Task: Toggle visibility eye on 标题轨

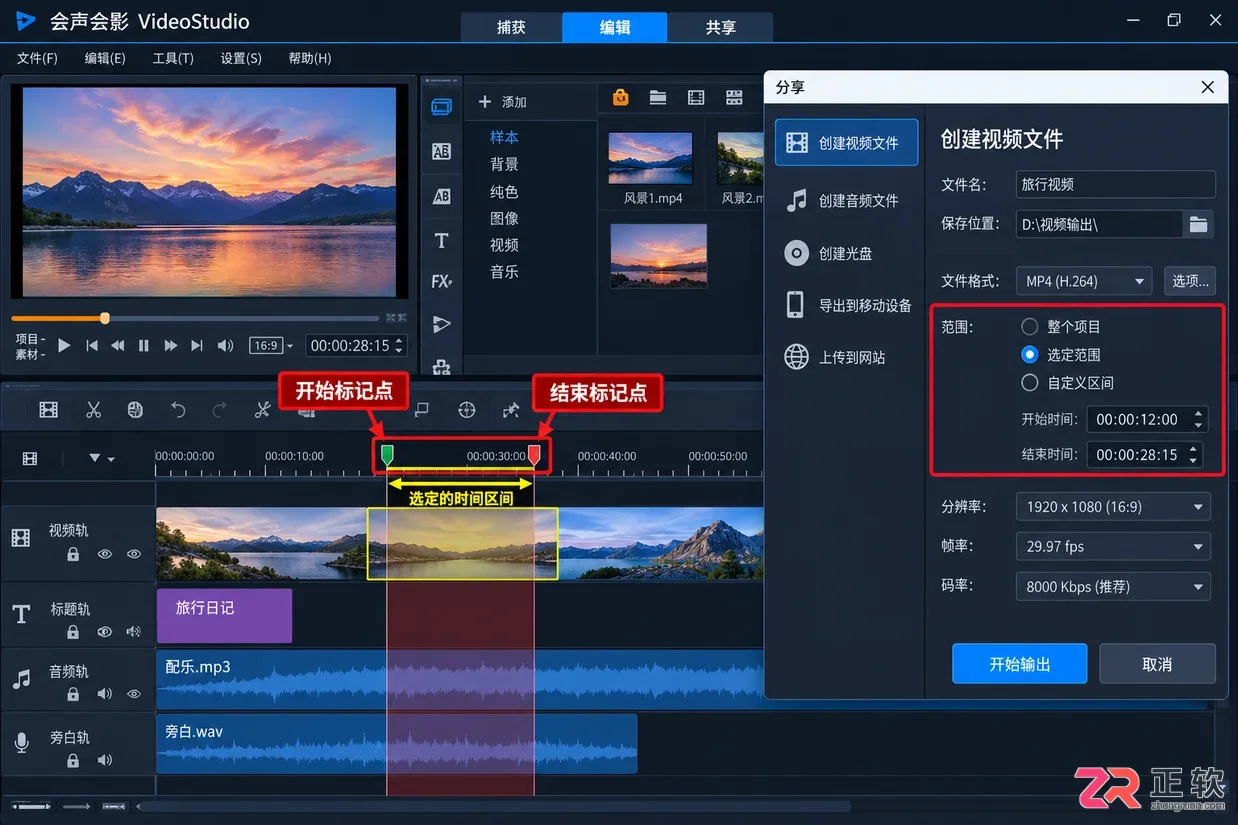Action: click(104, 632)
